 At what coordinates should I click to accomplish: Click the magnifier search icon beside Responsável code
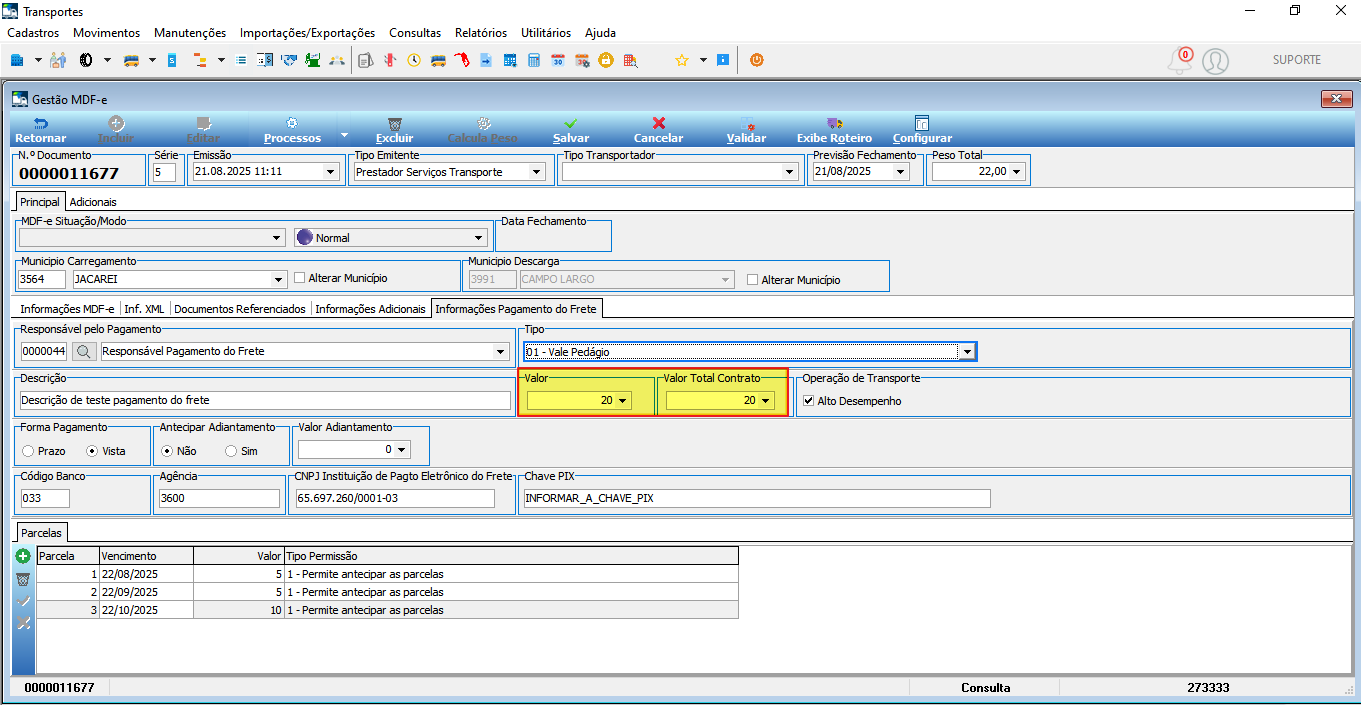84,351
